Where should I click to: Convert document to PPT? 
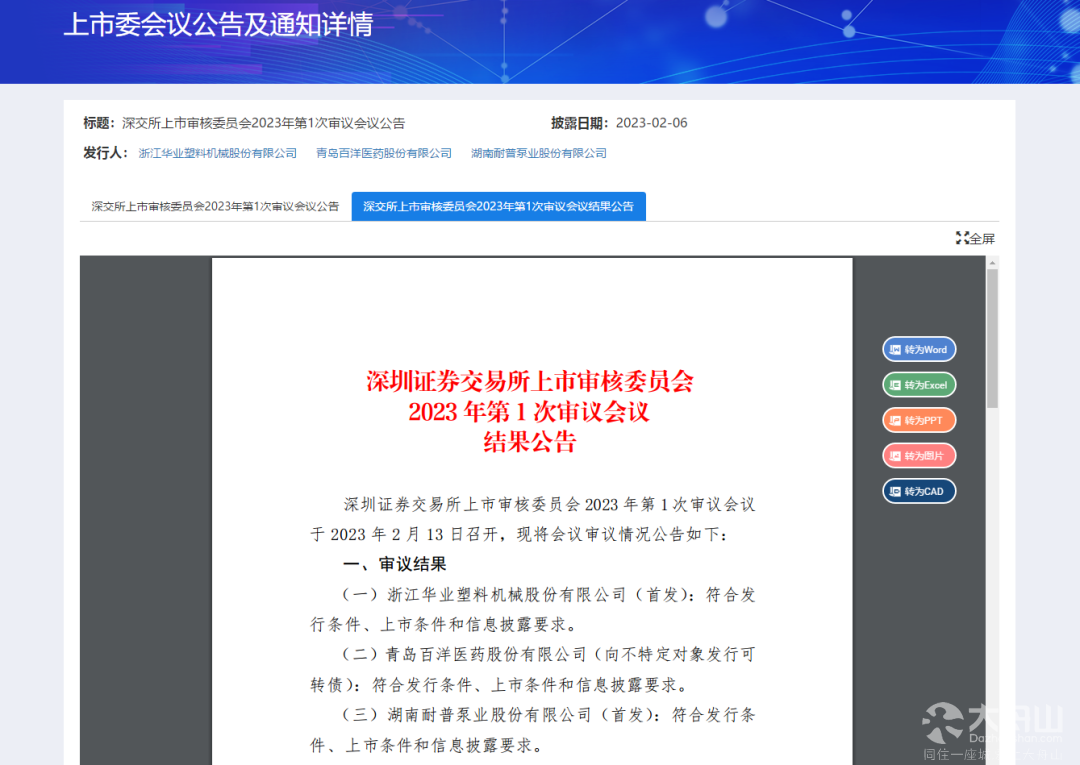[x=920, y=420]
